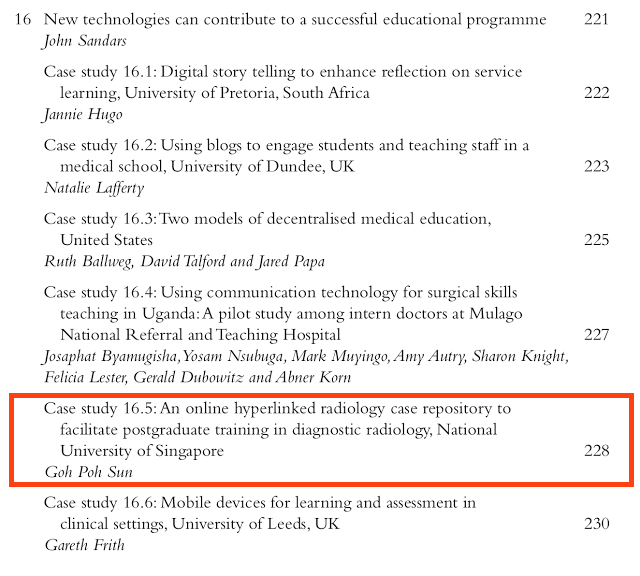
Task: Click page number 228
Action: coord(596,451)
